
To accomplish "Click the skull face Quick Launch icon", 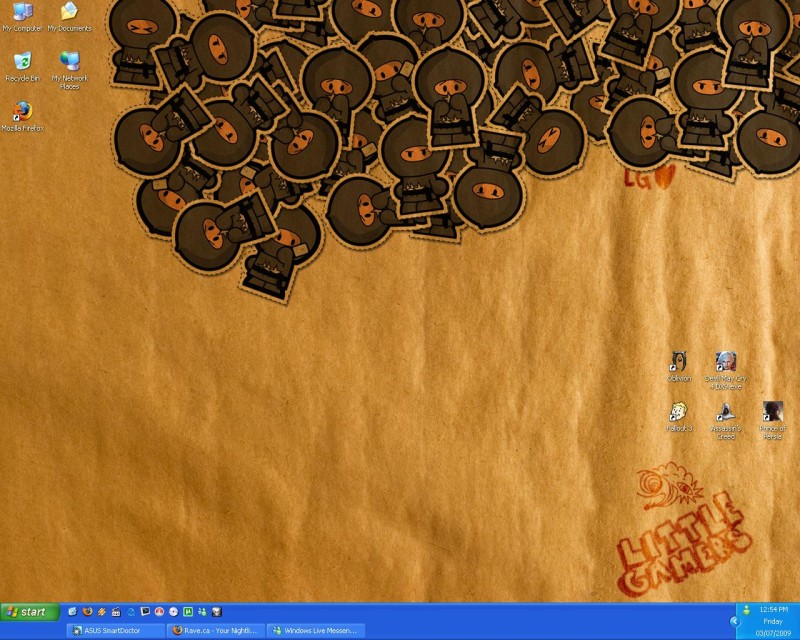I will pyautogui.click(x=216, y=611).
